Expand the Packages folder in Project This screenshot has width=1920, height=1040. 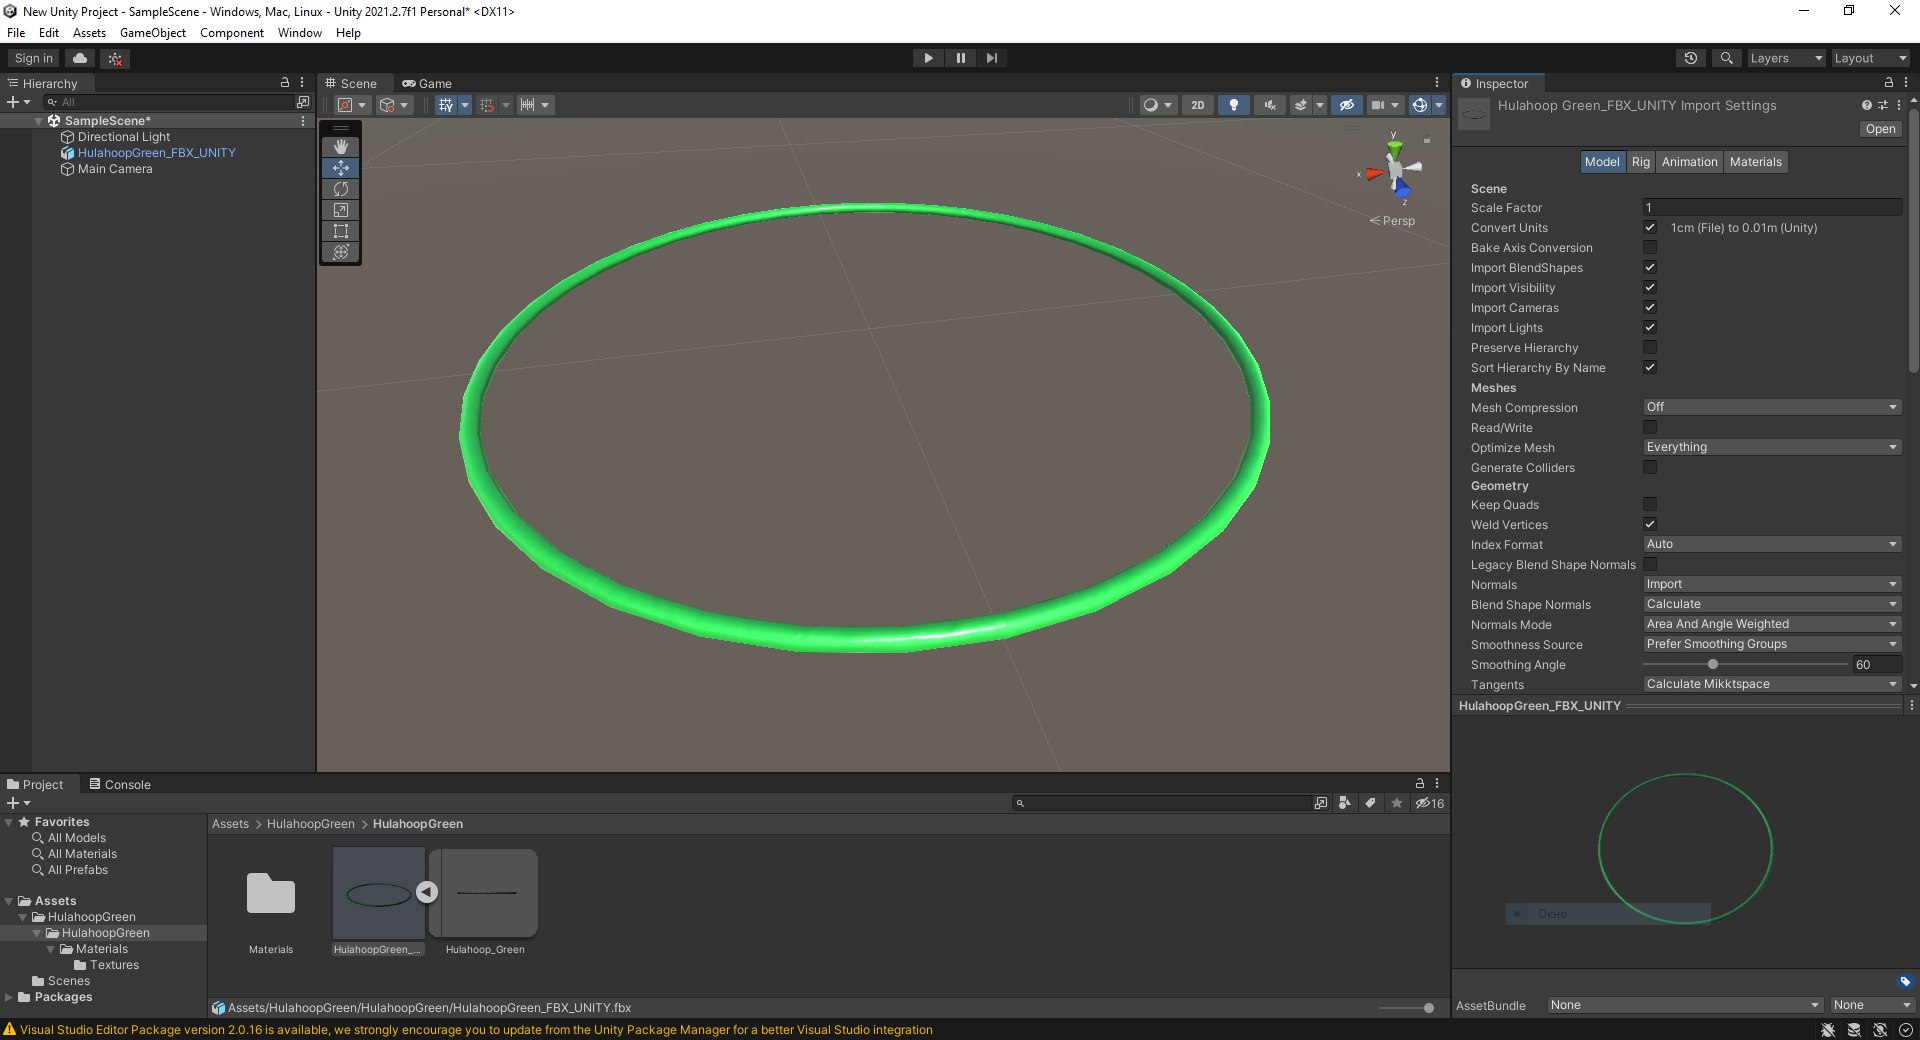9,997
